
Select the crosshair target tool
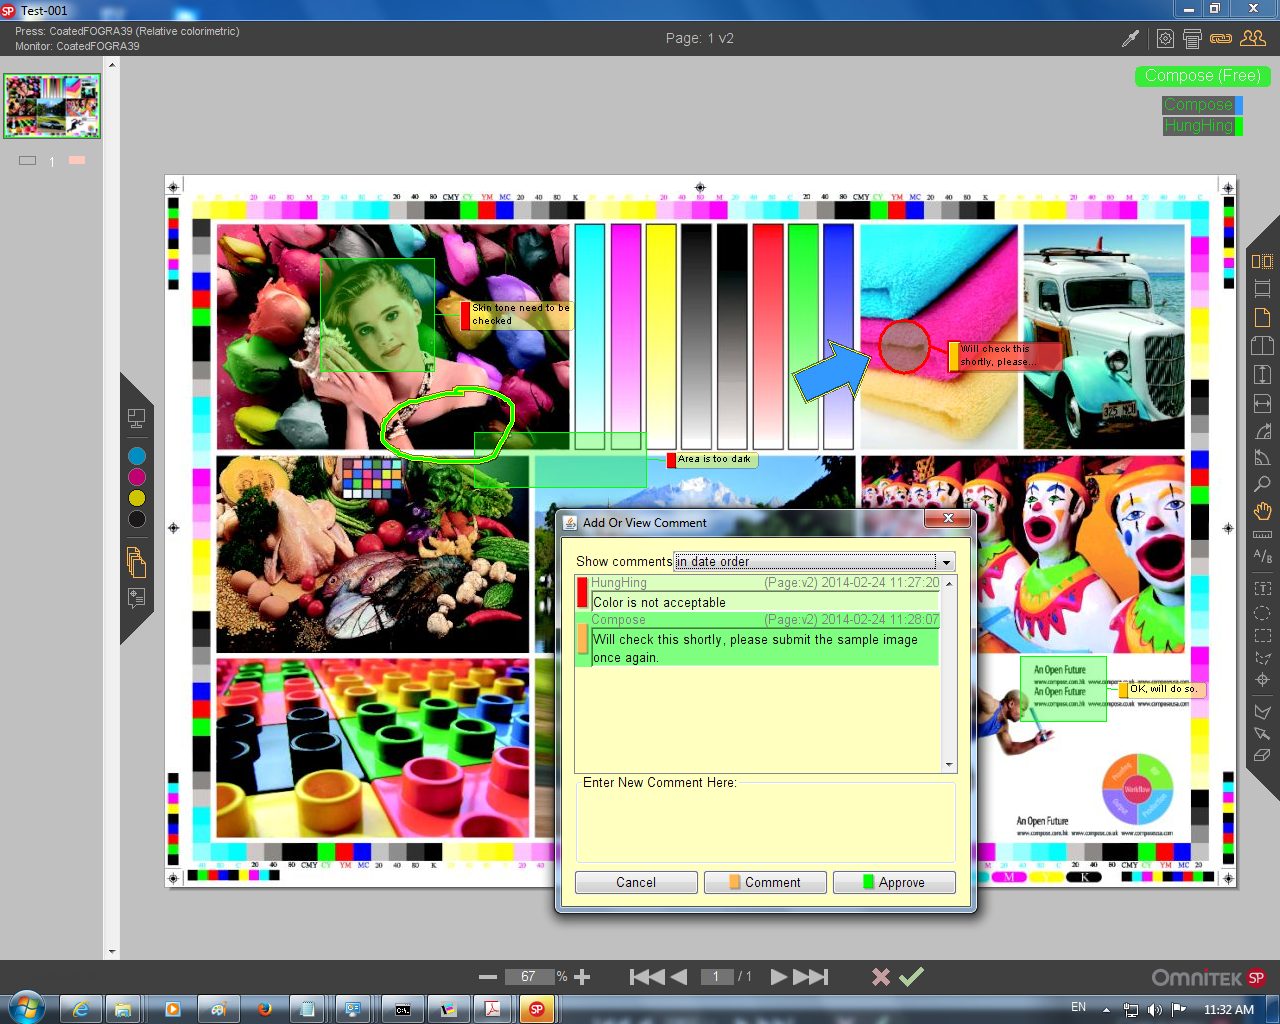1262,680
